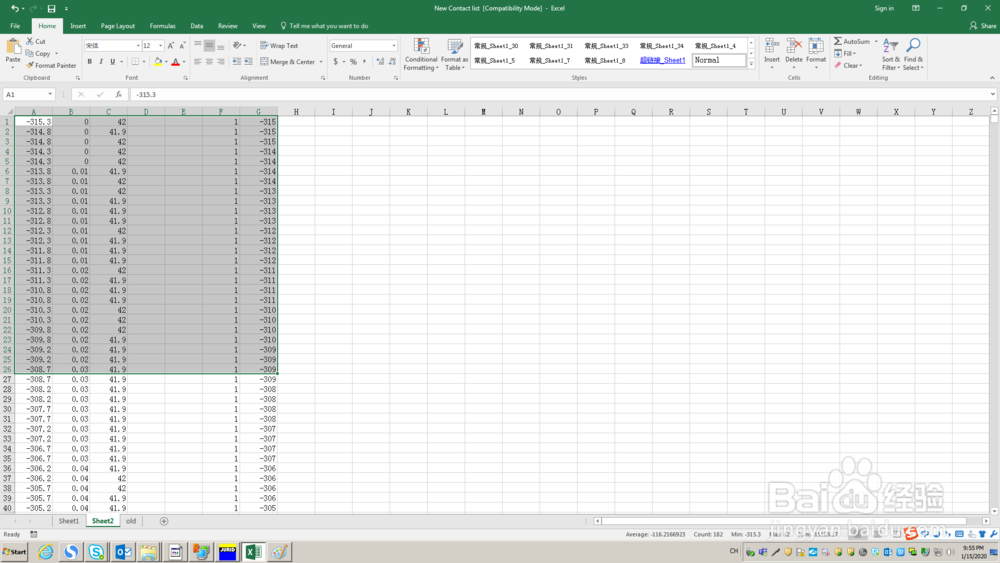This screenshot has width=1000, height=563.
Task: Increase decimal places
Action: coord(380,62)
